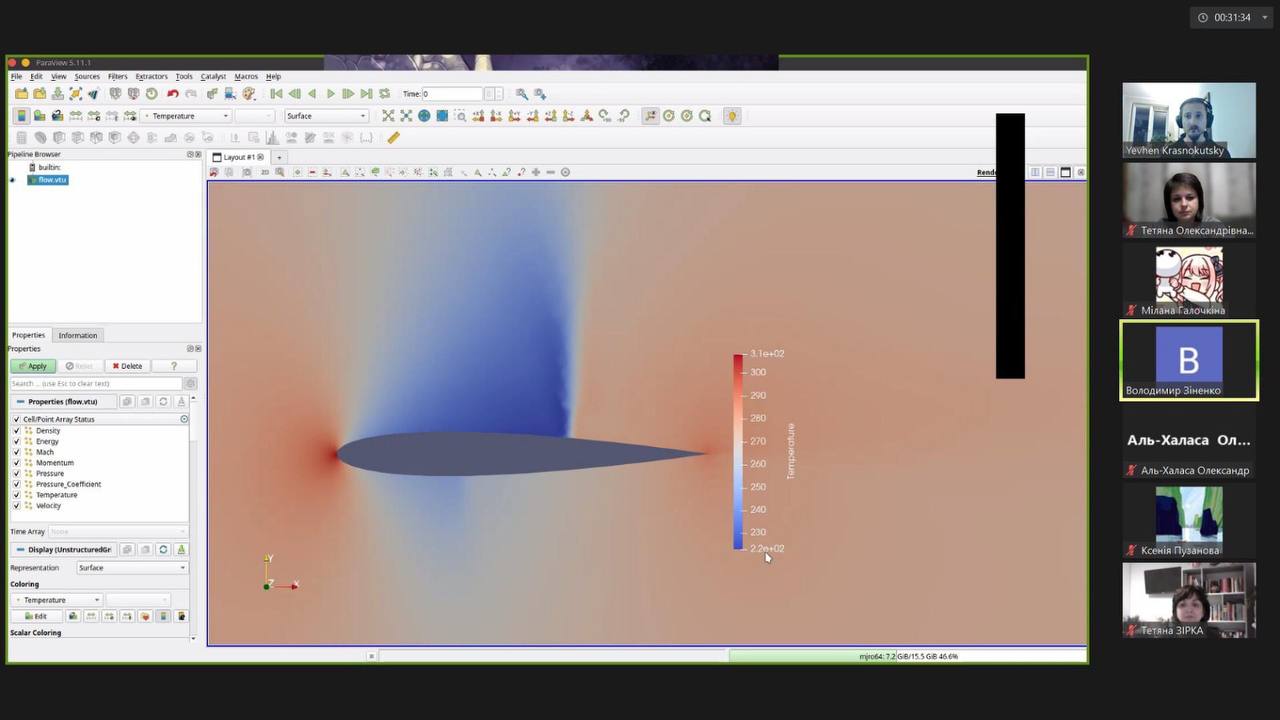Click the Reset Camera icon

388,116
